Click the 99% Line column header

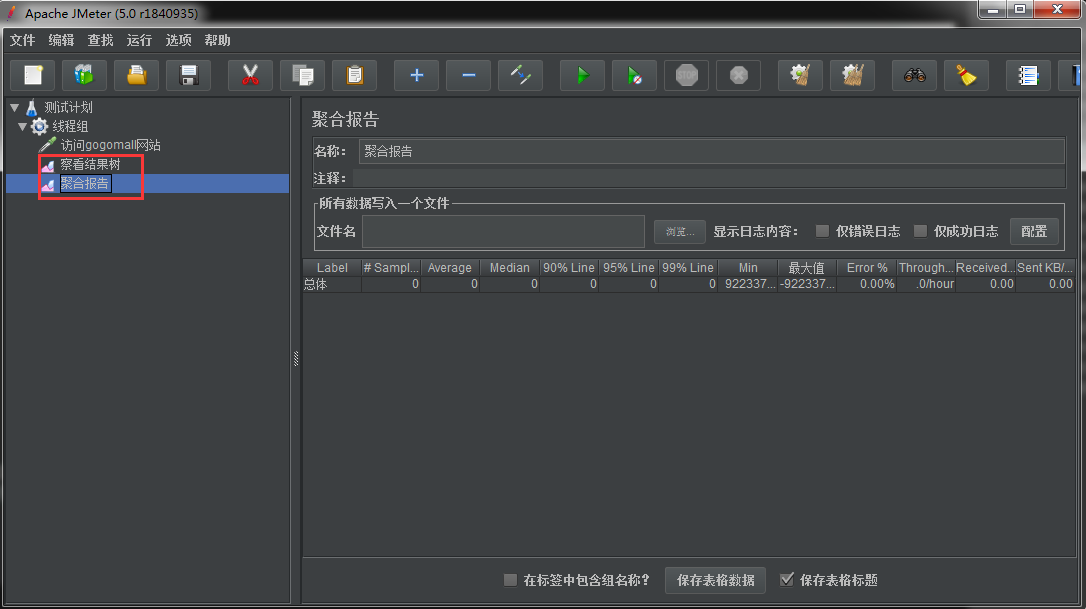click(x=688, y=267)
